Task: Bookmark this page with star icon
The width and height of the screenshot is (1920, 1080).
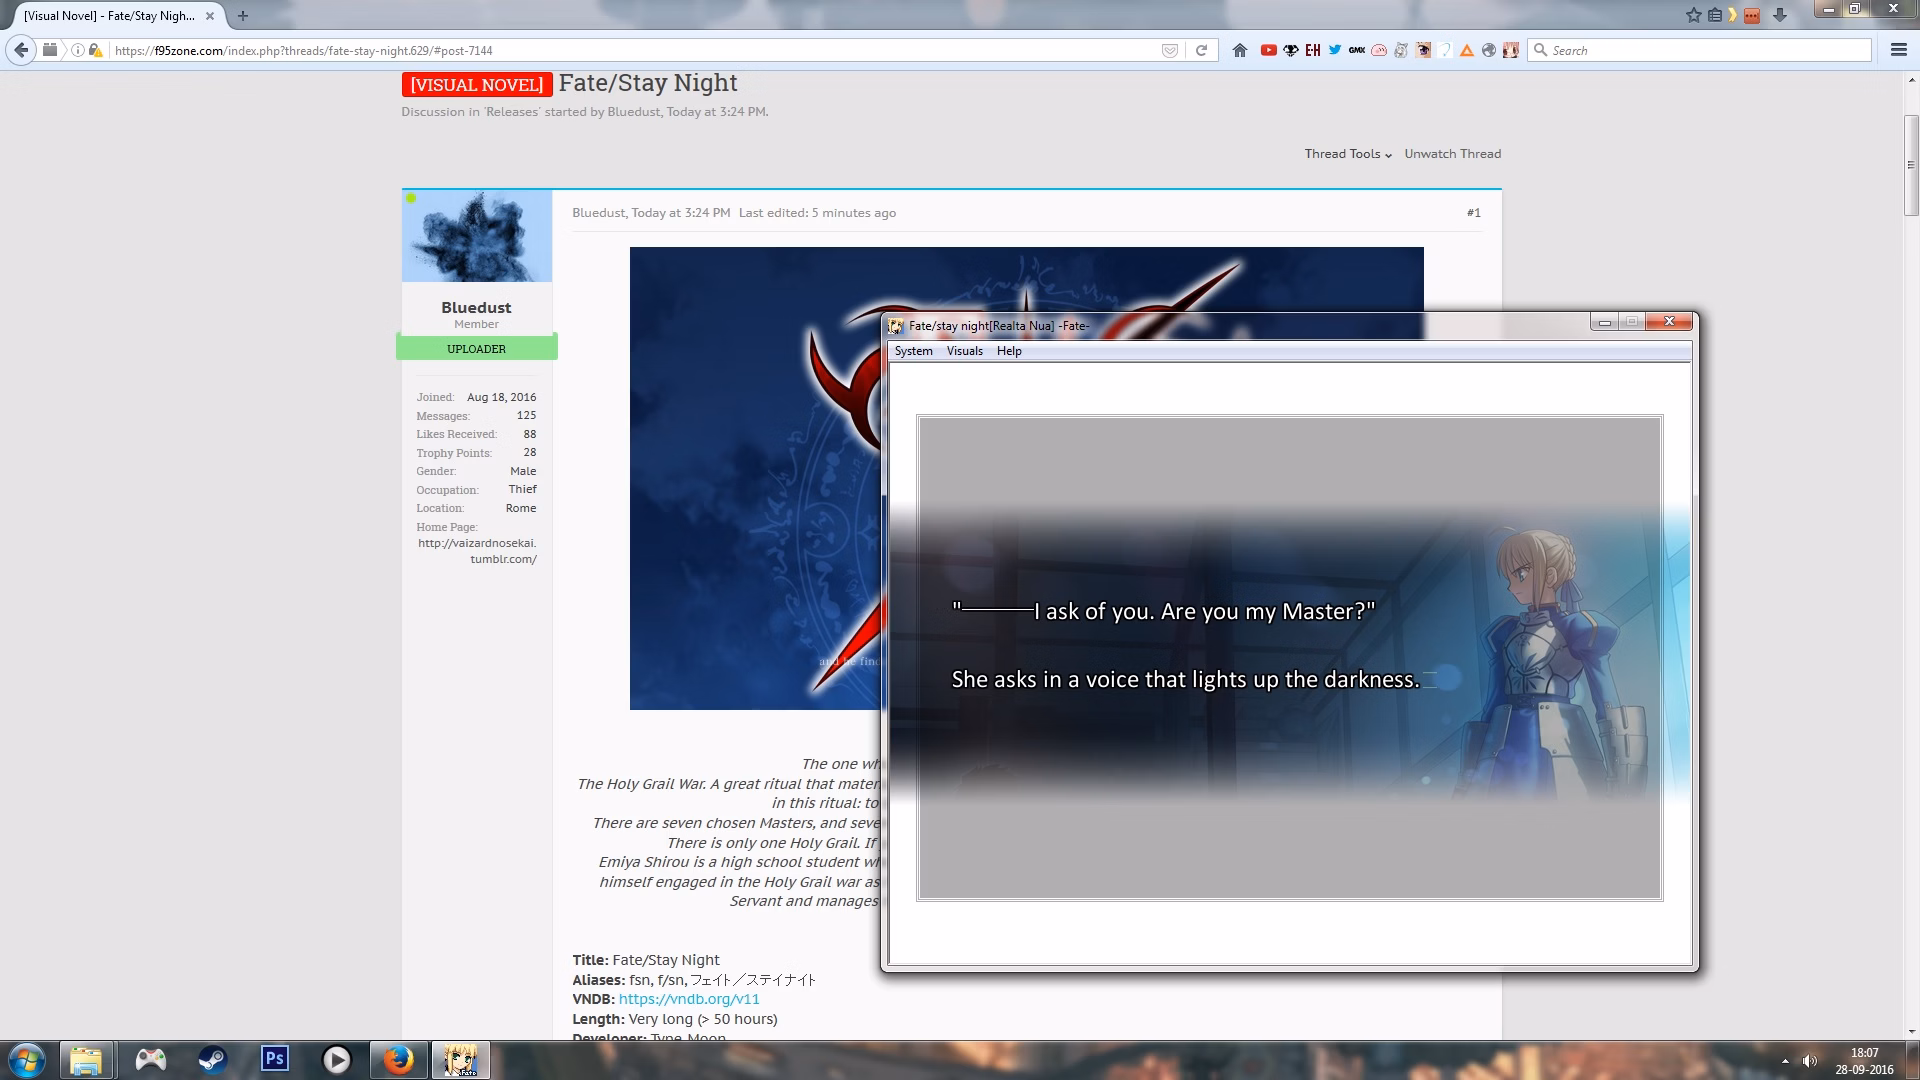Action: (1693, 15)
